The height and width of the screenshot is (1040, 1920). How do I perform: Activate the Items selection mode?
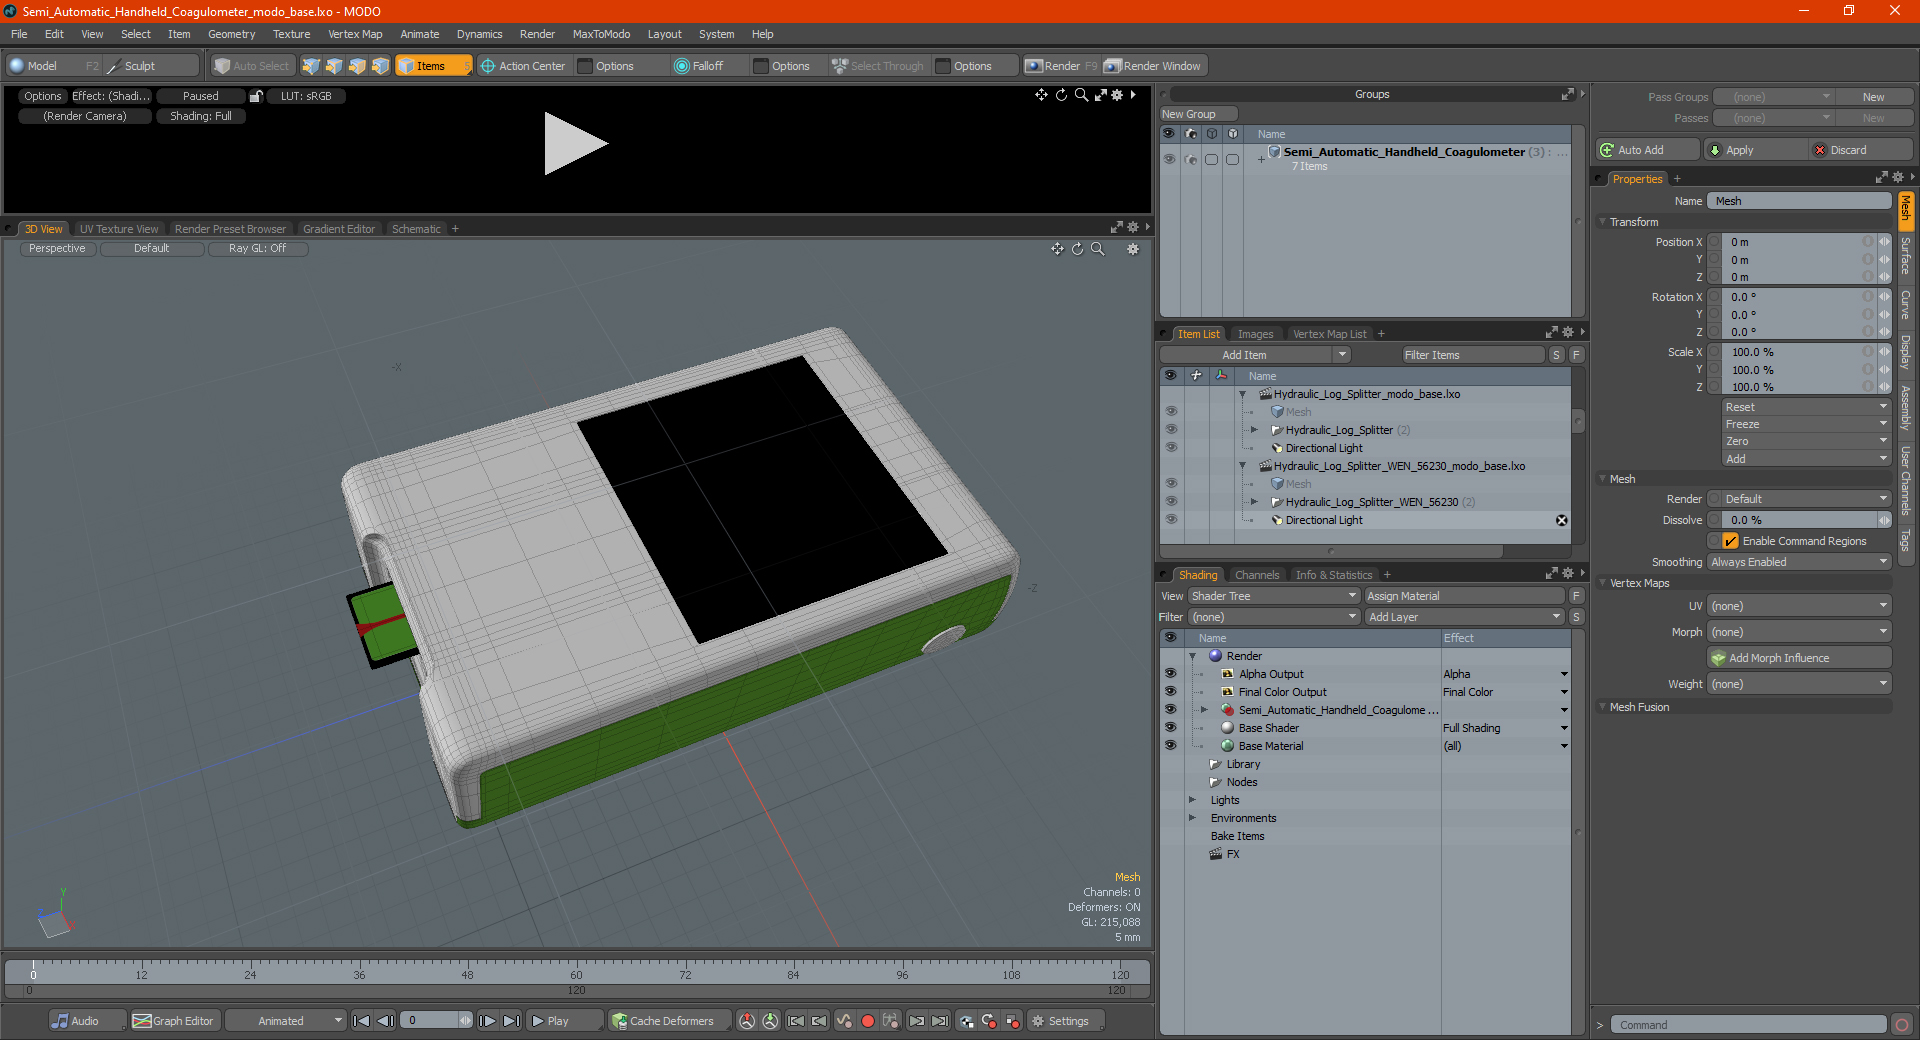433,66
